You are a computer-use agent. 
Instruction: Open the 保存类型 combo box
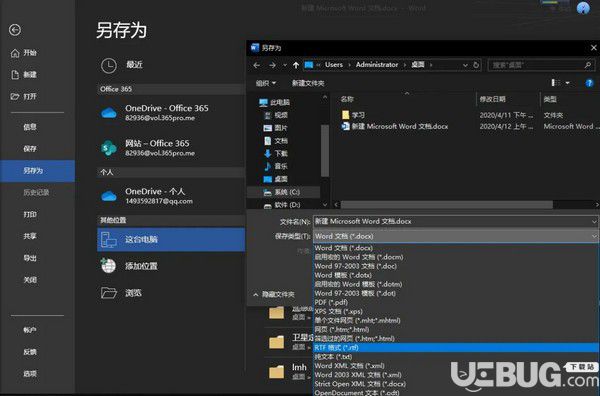click(456, 236)
